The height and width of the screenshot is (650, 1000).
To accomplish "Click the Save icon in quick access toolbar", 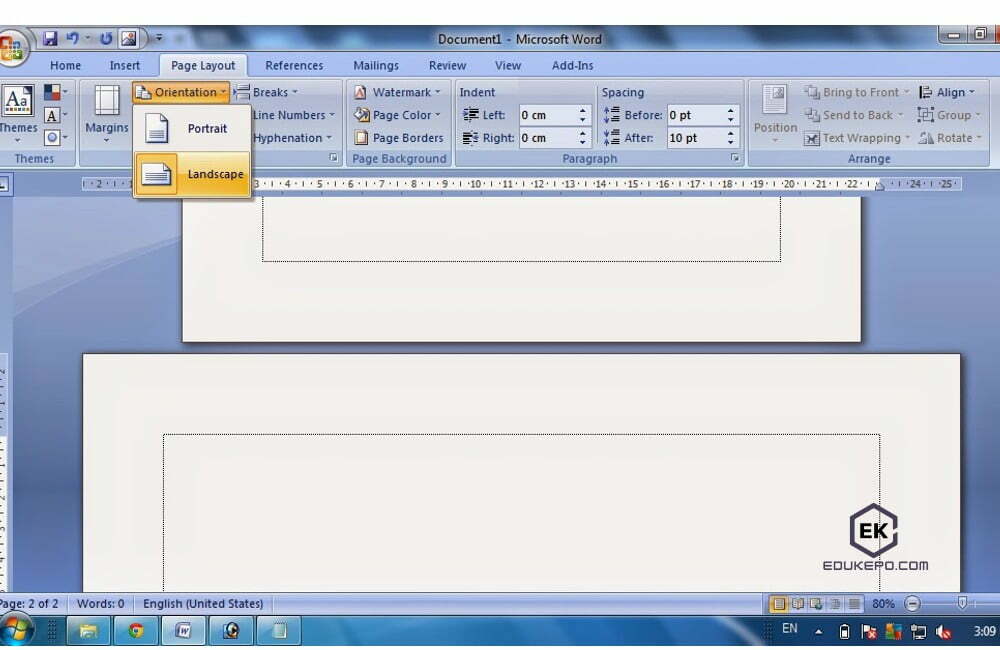I will click(x=50, y=39).
